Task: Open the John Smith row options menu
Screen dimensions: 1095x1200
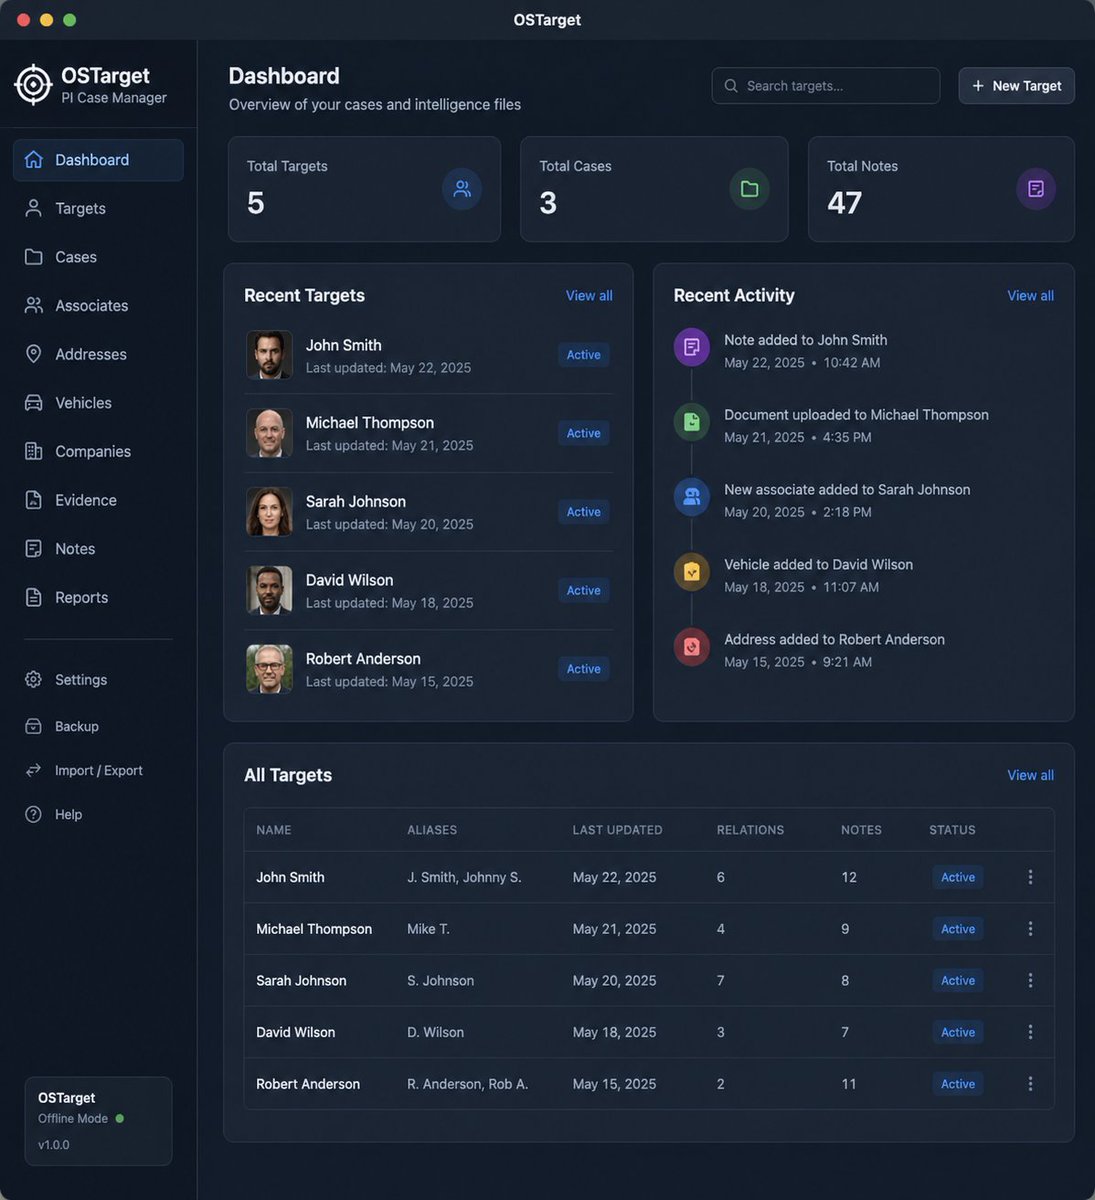Action: (1030, 877)
